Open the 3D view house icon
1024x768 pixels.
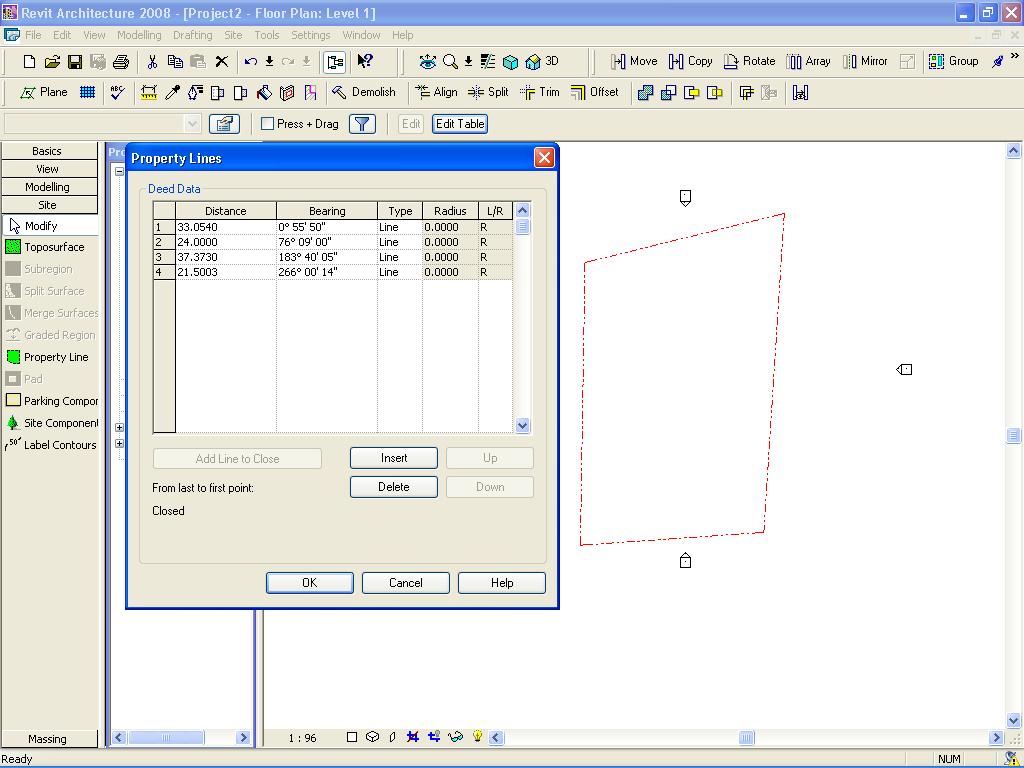pos(533,62)
